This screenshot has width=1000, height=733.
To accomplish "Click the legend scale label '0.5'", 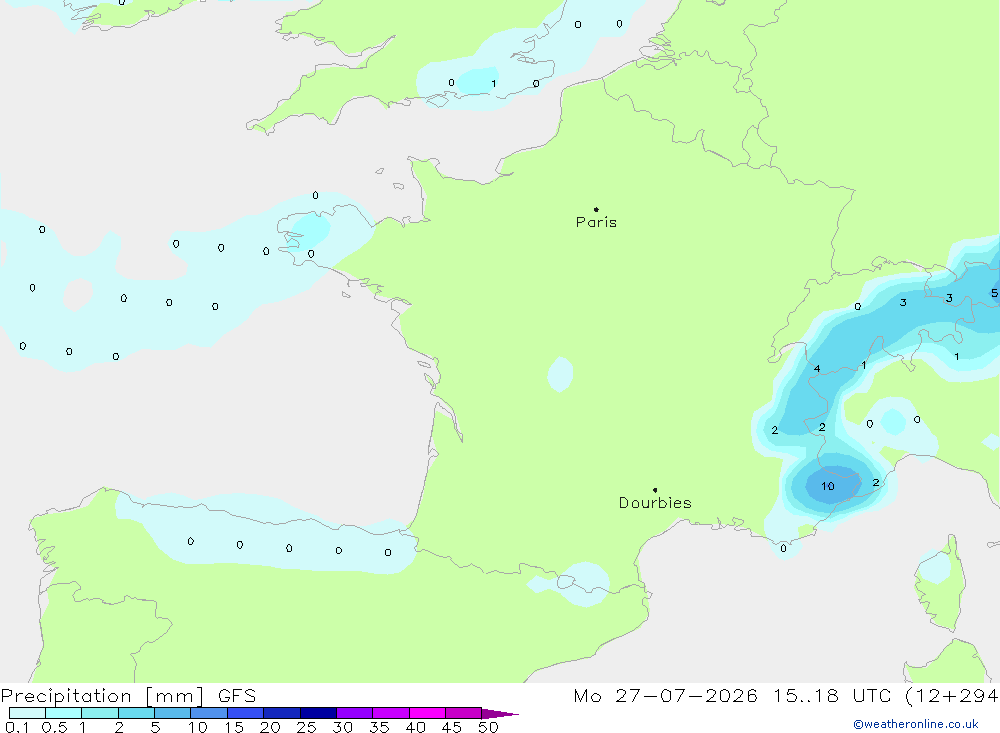I will (x=54, y=727).
